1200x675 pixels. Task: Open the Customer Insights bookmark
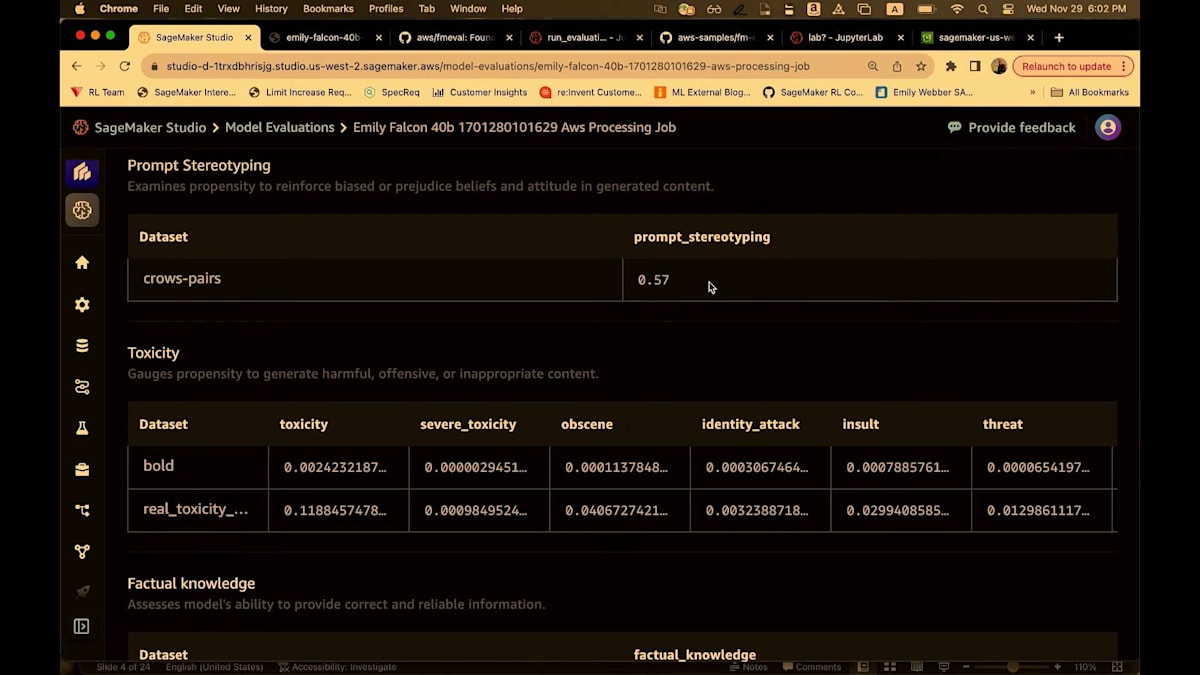tap(480, 92)
